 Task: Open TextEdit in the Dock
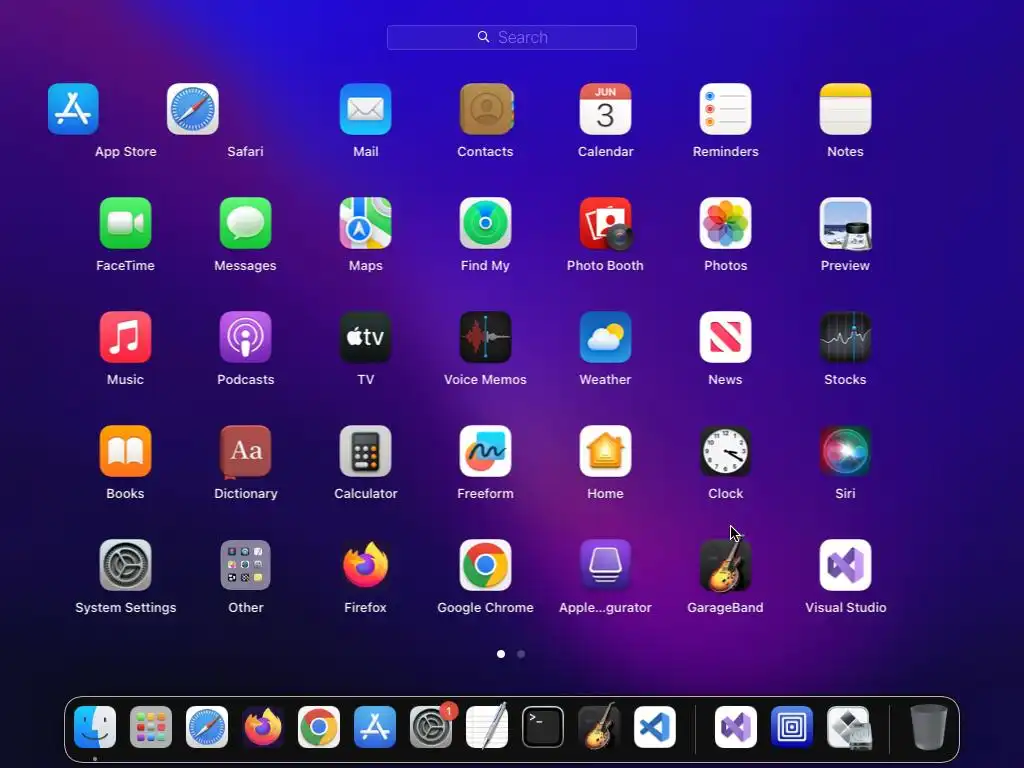click(487, 727)
